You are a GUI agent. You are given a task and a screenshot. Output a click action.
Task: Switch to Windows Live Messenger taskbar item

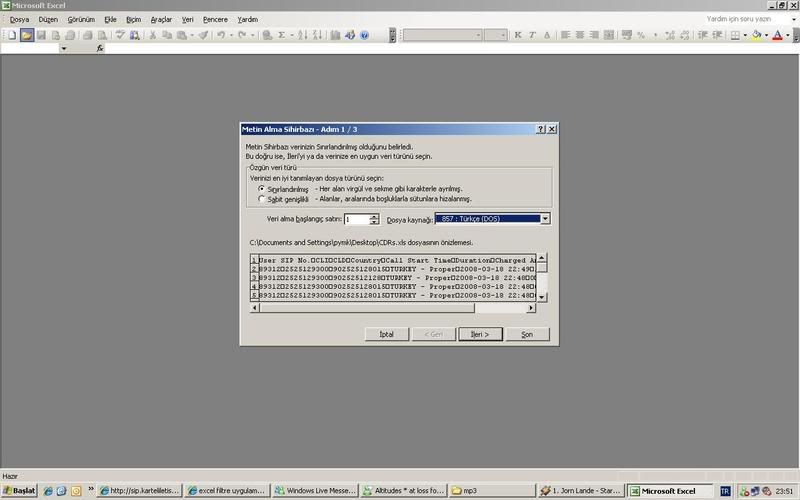click(315, 491)
